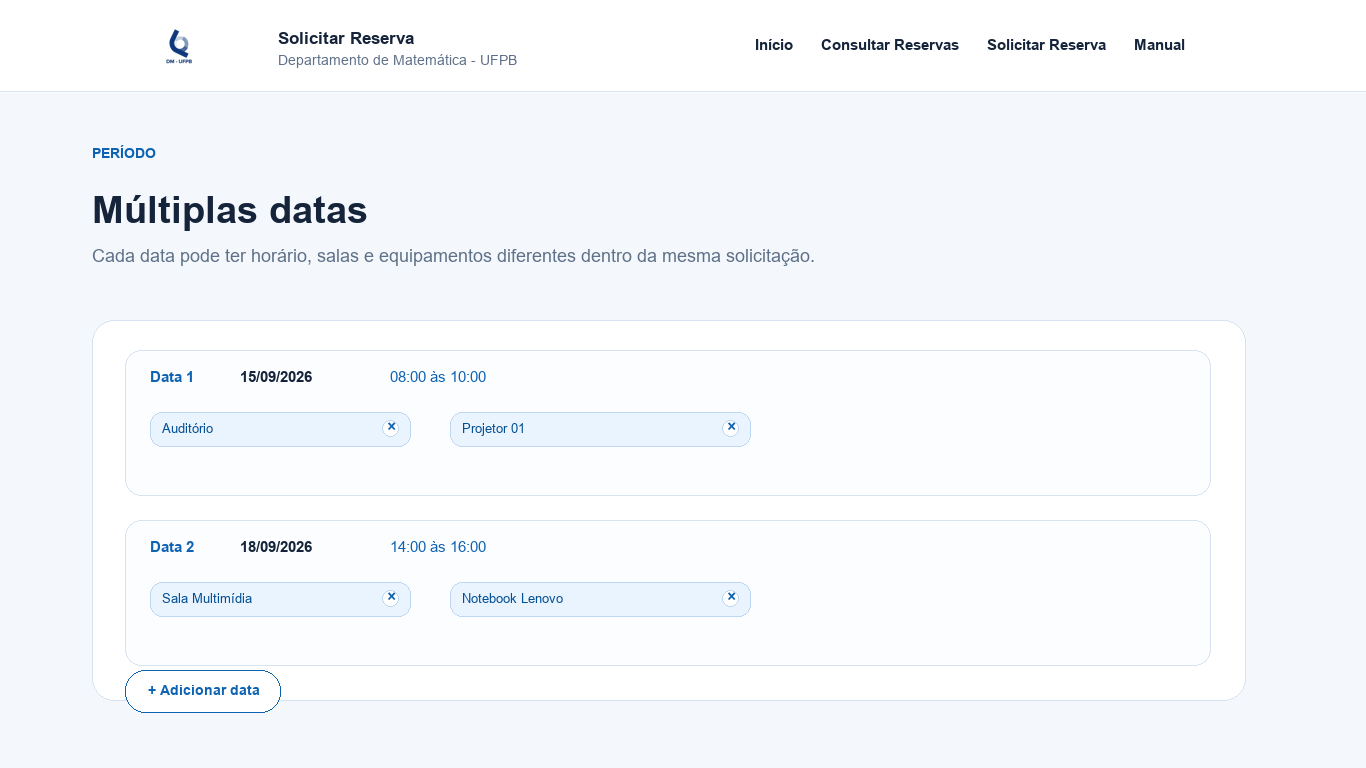Open the Início menu item
The height and width of the screenshot is (768, 1366).
tap(774, 45)
